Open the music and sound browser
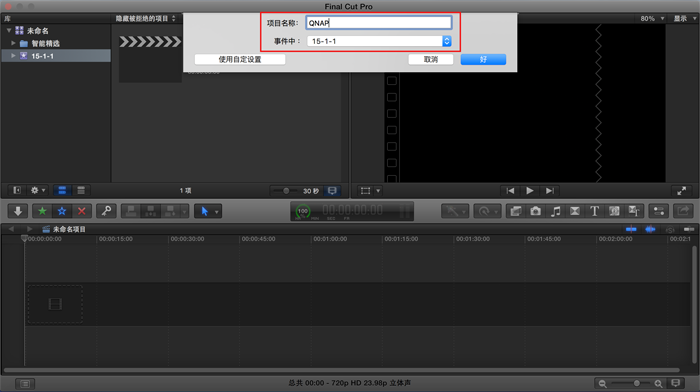700x392 pixels. click(x=555, y=211)
